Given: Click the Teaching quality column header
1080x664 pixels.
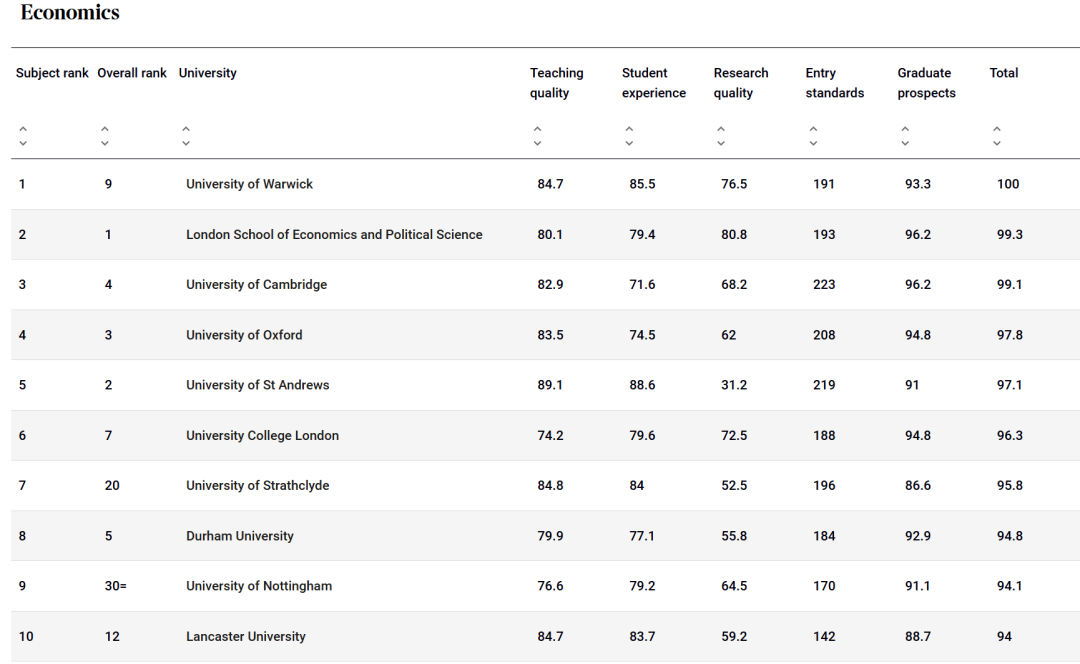Looking at the screenshot, I should tap(557, 83).
